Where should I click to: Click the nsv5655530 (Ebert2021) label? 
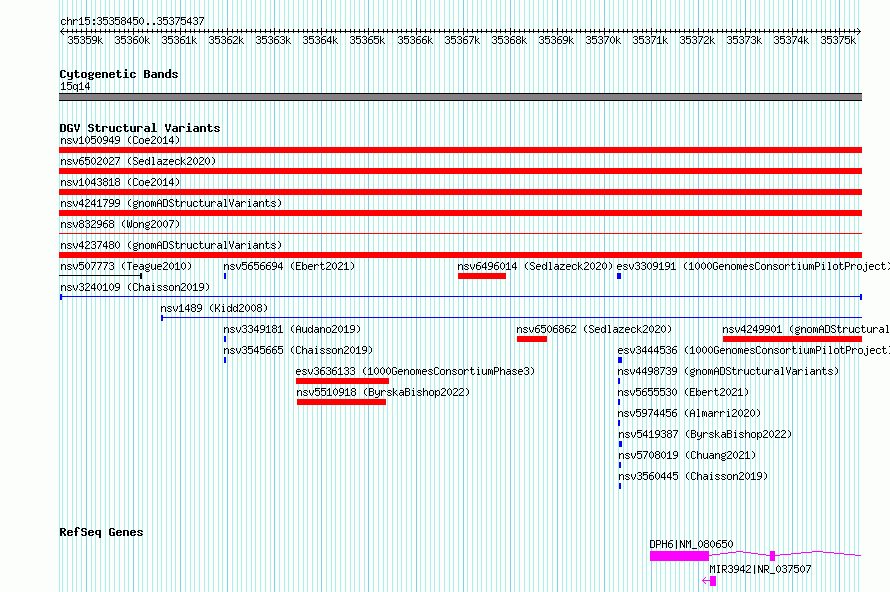(x=683, y=392)
